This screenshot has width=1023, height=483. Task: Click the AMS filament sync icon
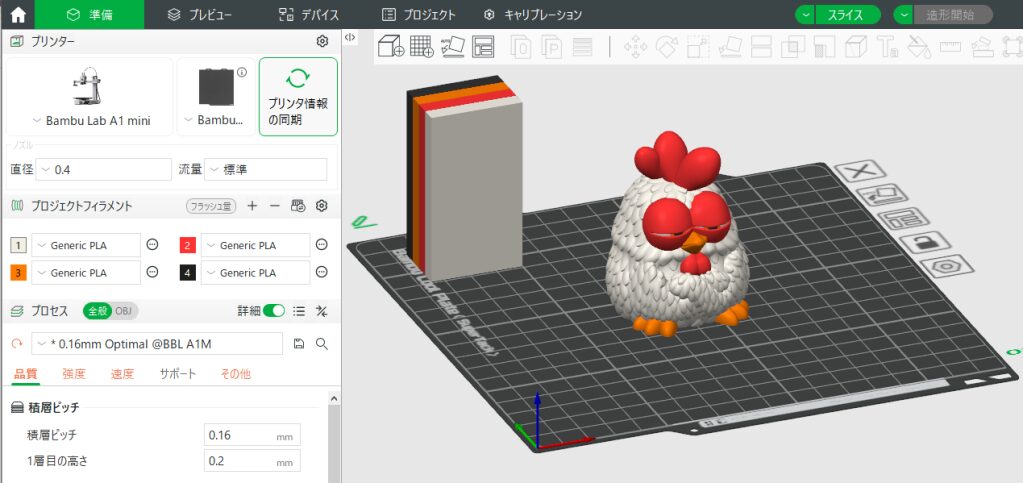(298, 206)
